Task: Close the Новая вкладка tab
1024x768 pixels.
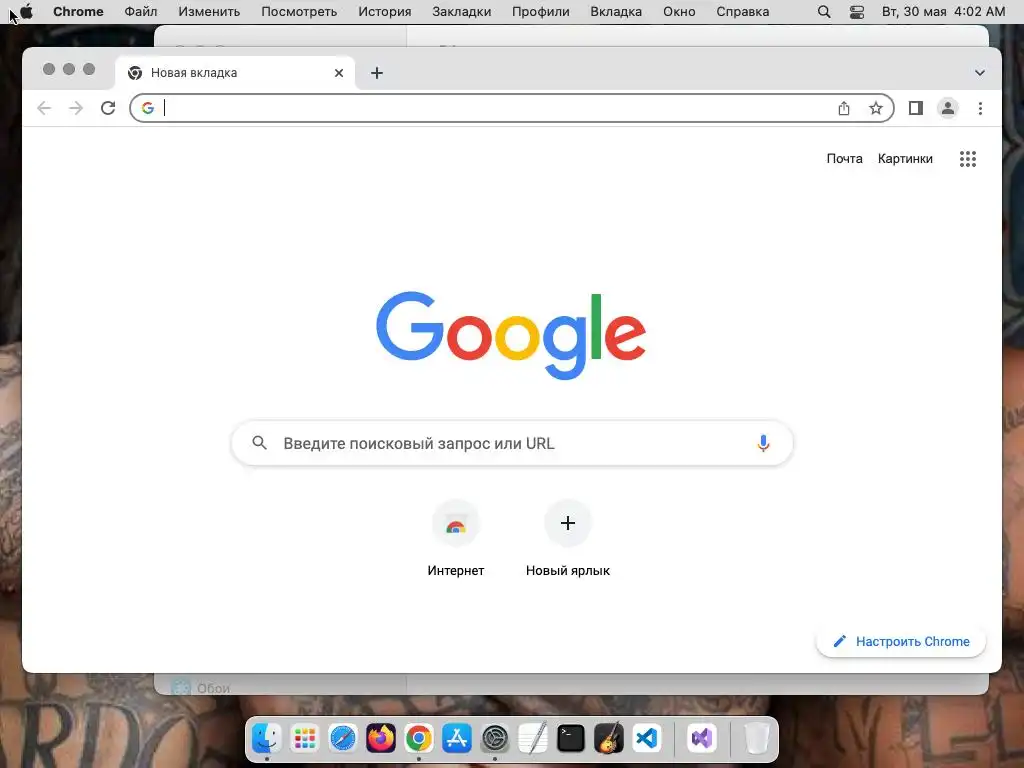Action: [x=339, y=73]
